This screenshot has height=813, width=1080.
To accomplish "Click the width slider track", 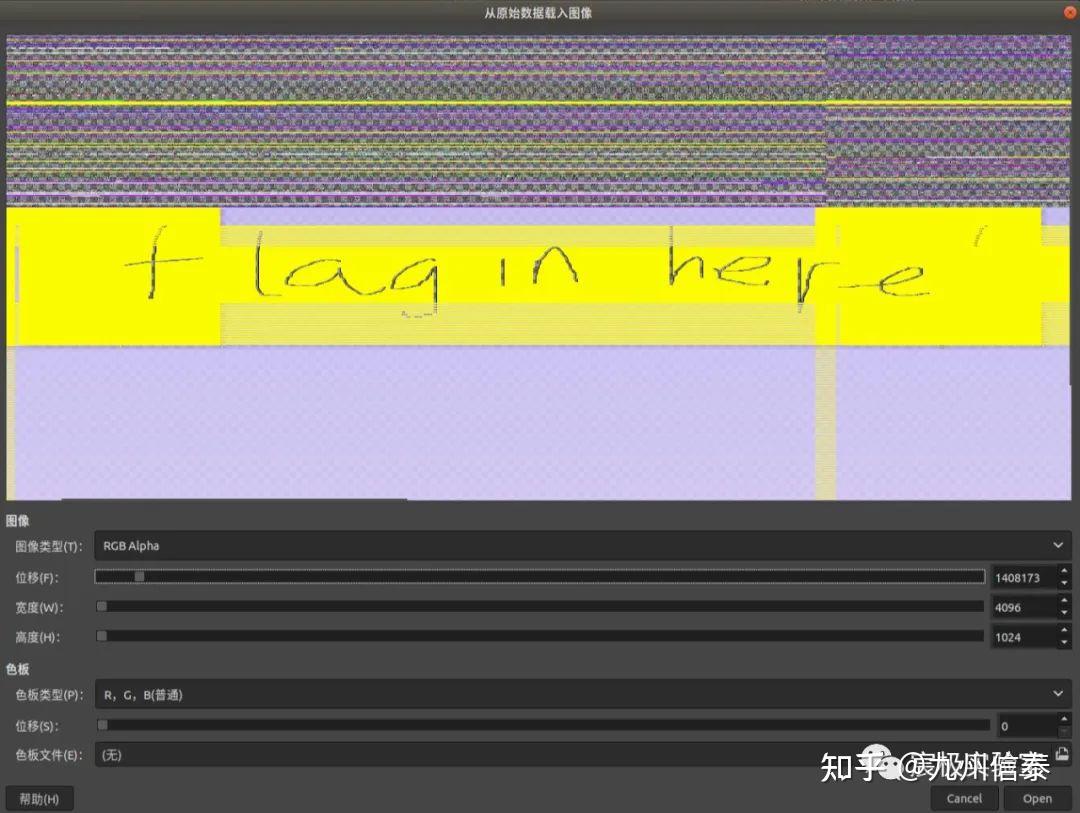I will click(x=540, y=606).
